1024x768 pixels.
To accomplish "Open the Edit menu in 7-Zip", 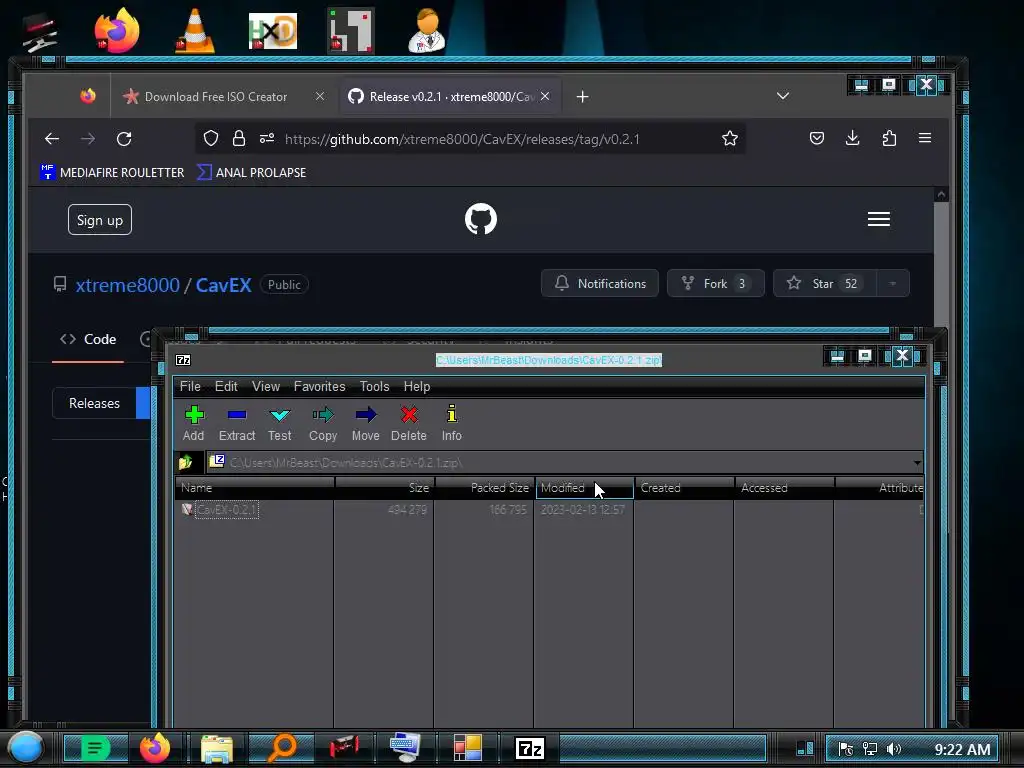I will click(226, 387).
